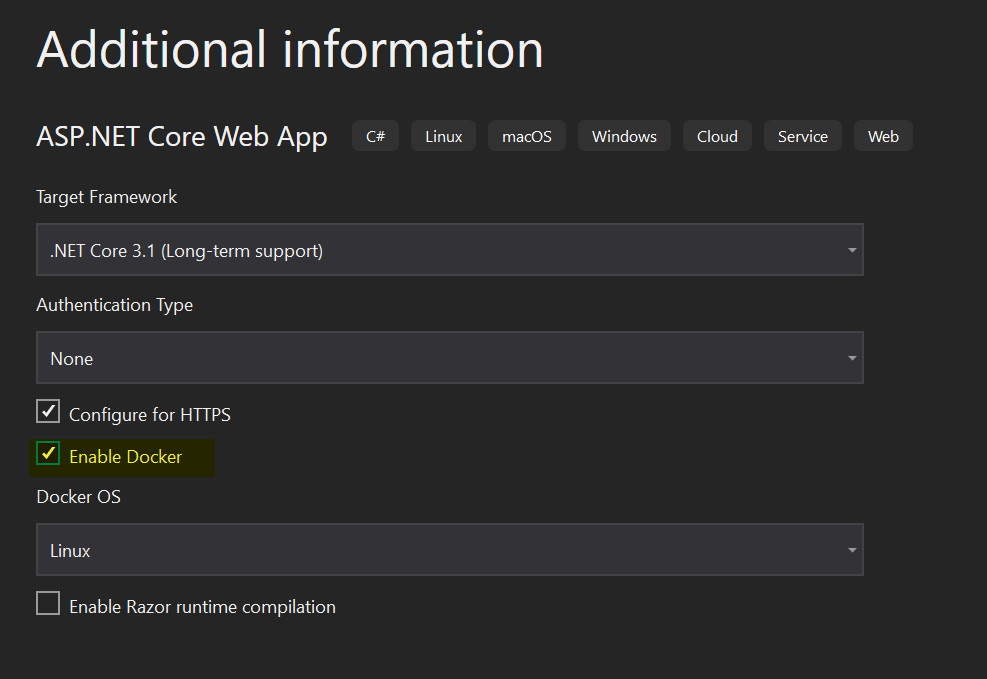Uncheck the Enable Docker checkbox
This screenshot has width=987, height=679.
pos(48,454)
